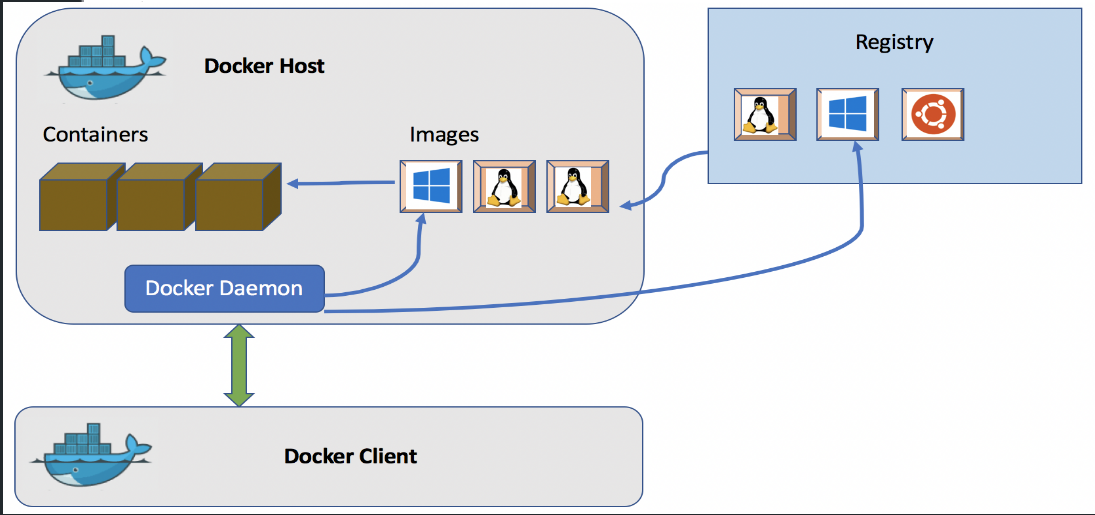Click the Docker whale logo in Docker Client
The width and height of the screenshot is (1095, 515).
(91, 456)
